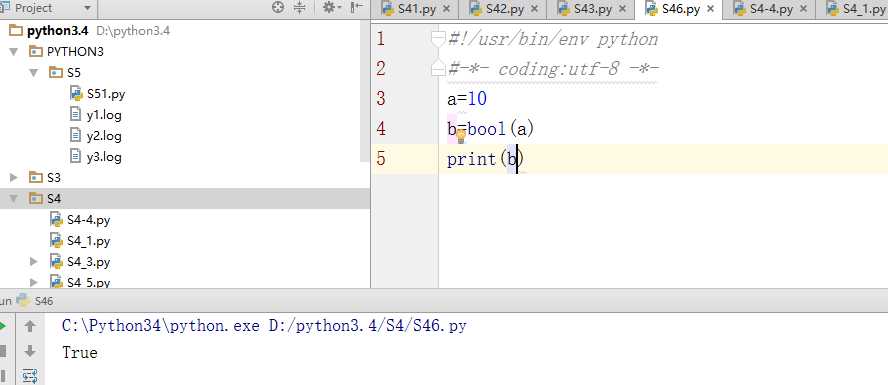Close the S41.py tab

coord(446,9)
